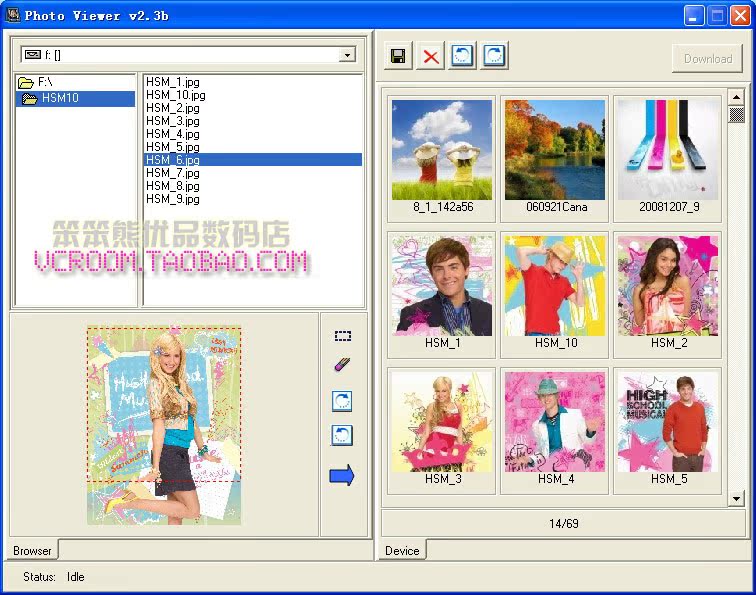Select the HSM_3 thumbnail
Viewport: 756px width, 595px height.
click(x=442, y=431)
